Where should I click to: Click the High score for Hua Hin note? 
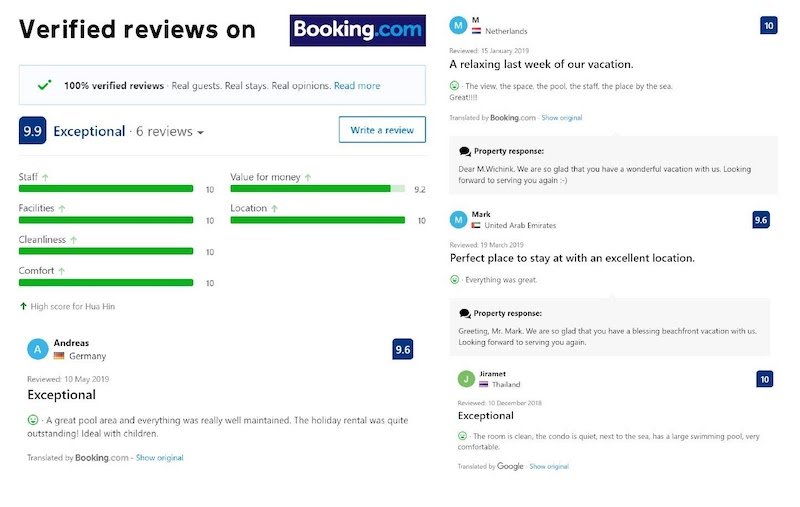pos(67,306)
